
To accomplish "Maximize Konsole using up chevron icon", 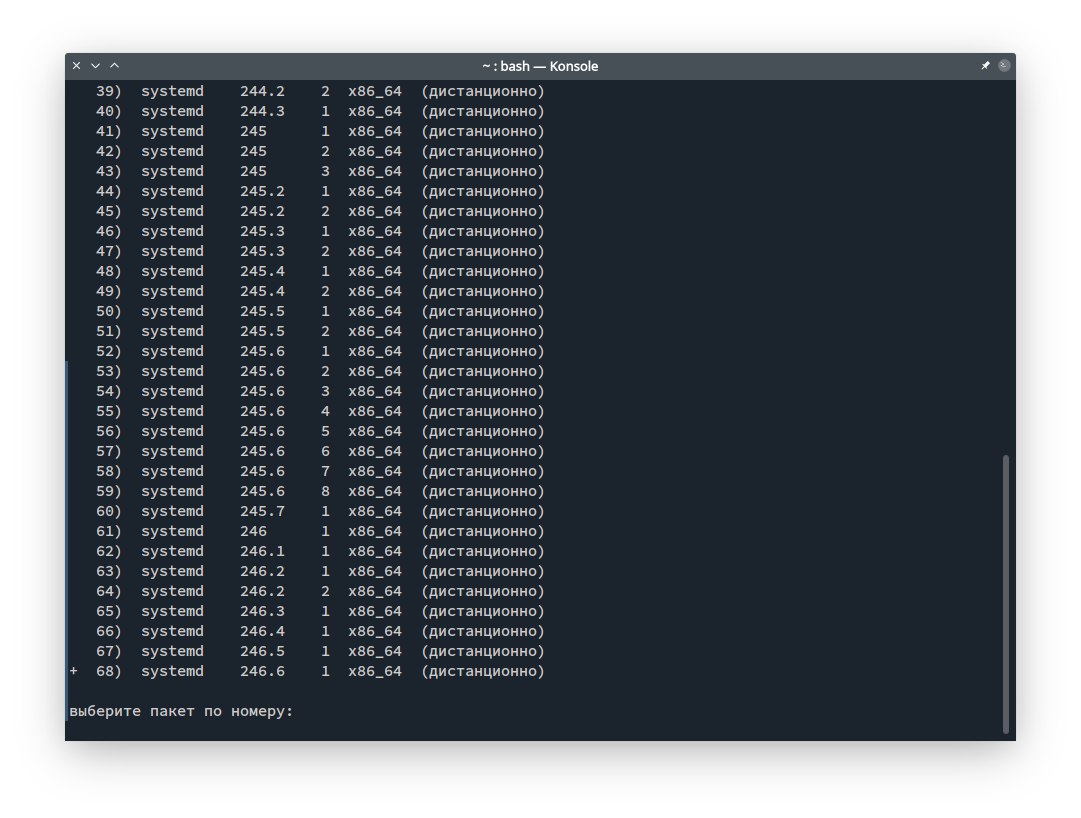I will (114, 65).
